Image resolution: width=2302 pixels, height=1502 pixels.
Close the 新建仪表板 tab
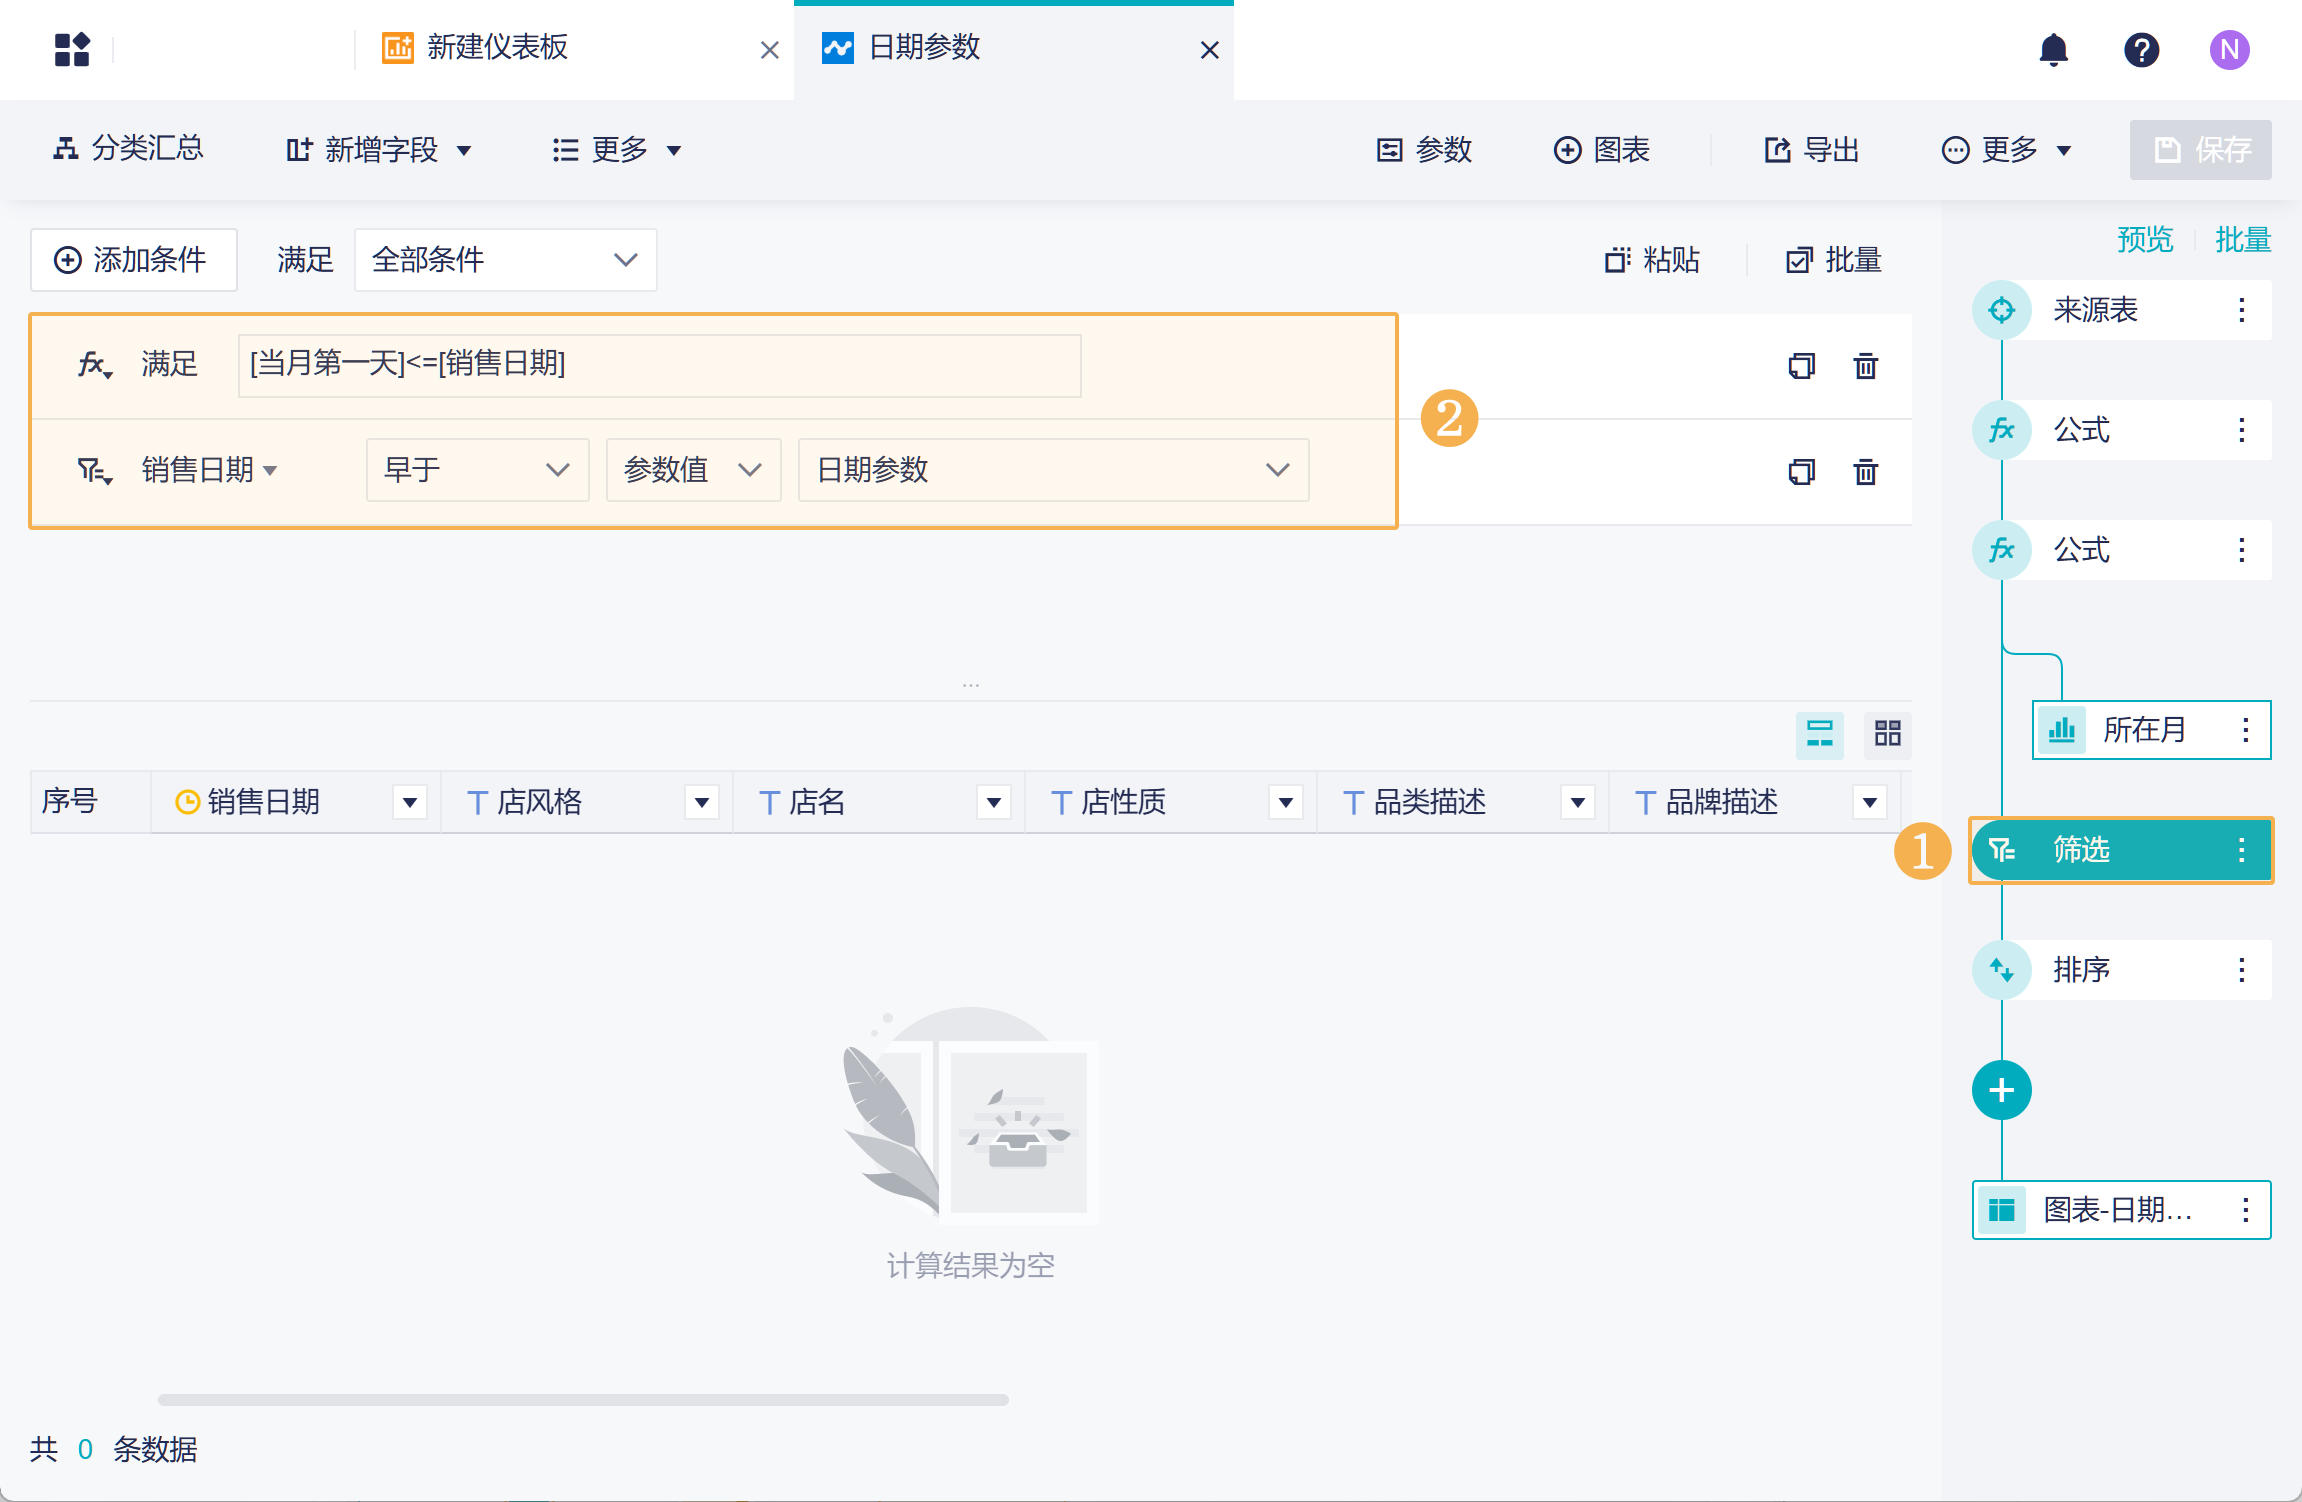point(769,50)
